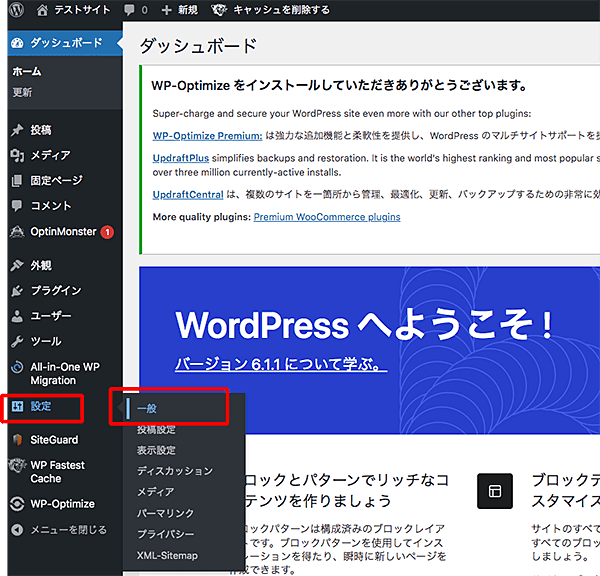The width and height of the screenshot is (600, 576).
Task: Choose パーマリンク in settings flyout
Action: tap(166, 513)
